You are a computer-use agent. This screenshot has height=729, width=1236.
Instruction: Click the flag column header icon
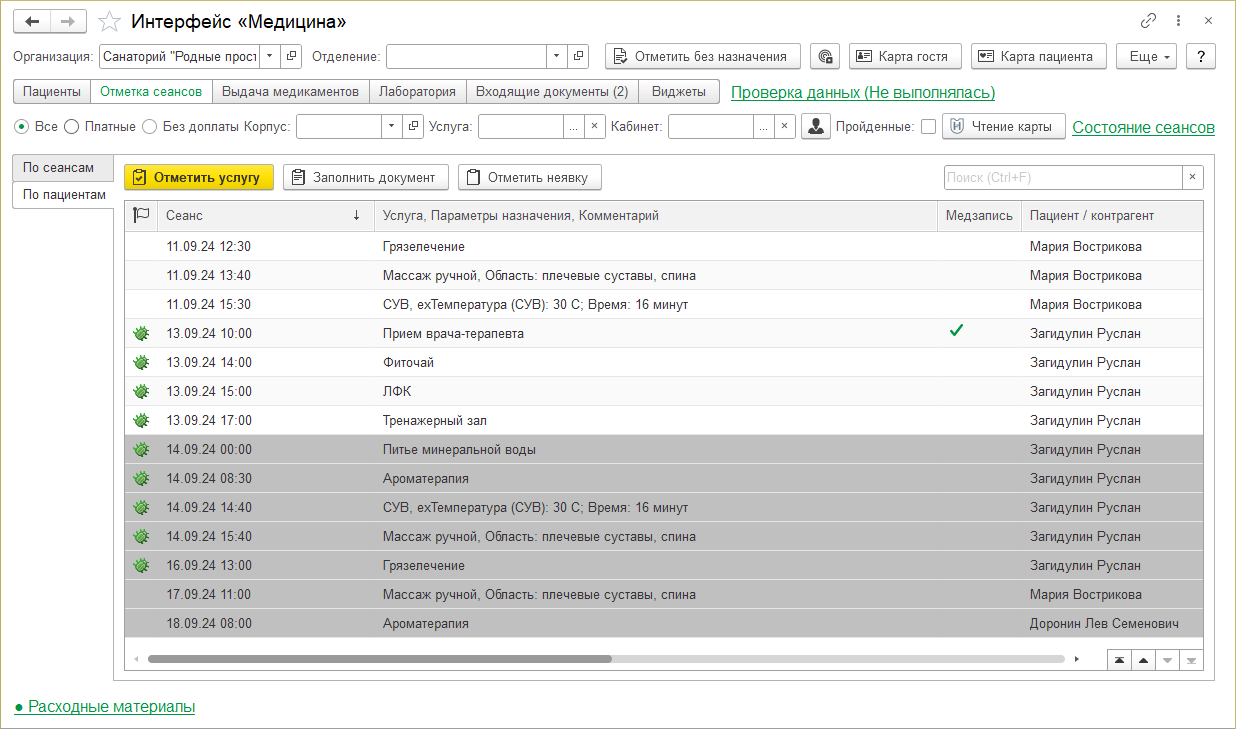click(x=141, y=215)
